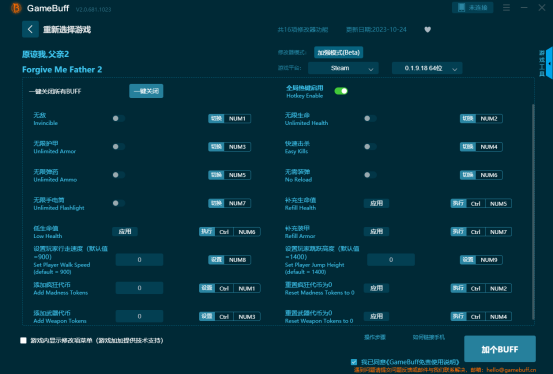
Task: Apply Reset Weapon Tokens to 0
Action: coord(376,316)
